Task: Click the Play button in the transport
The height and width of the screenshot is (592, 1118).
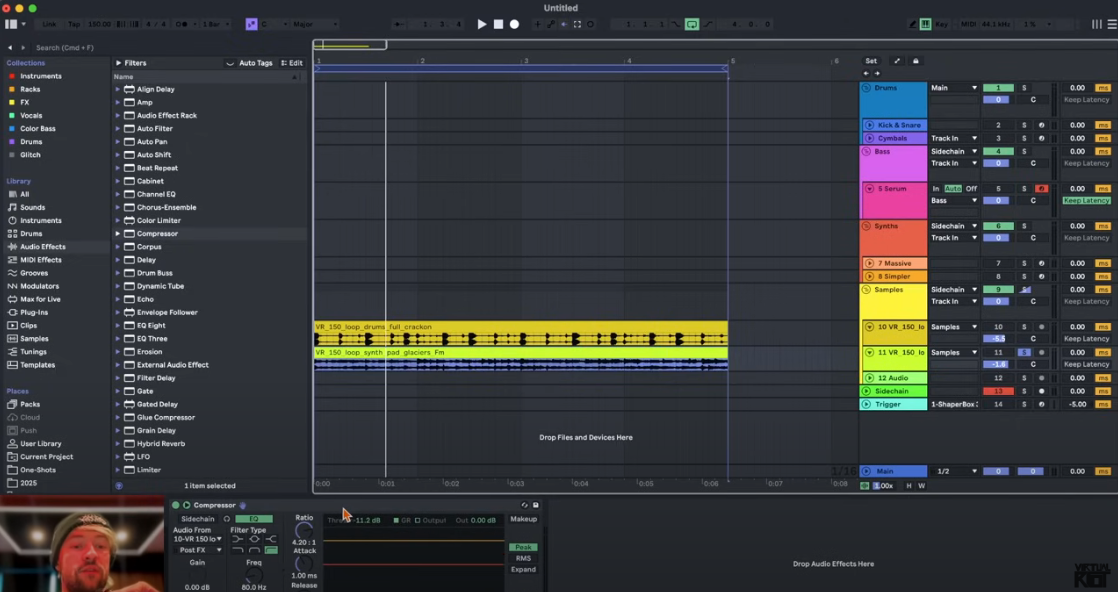Action: point(482,24)
